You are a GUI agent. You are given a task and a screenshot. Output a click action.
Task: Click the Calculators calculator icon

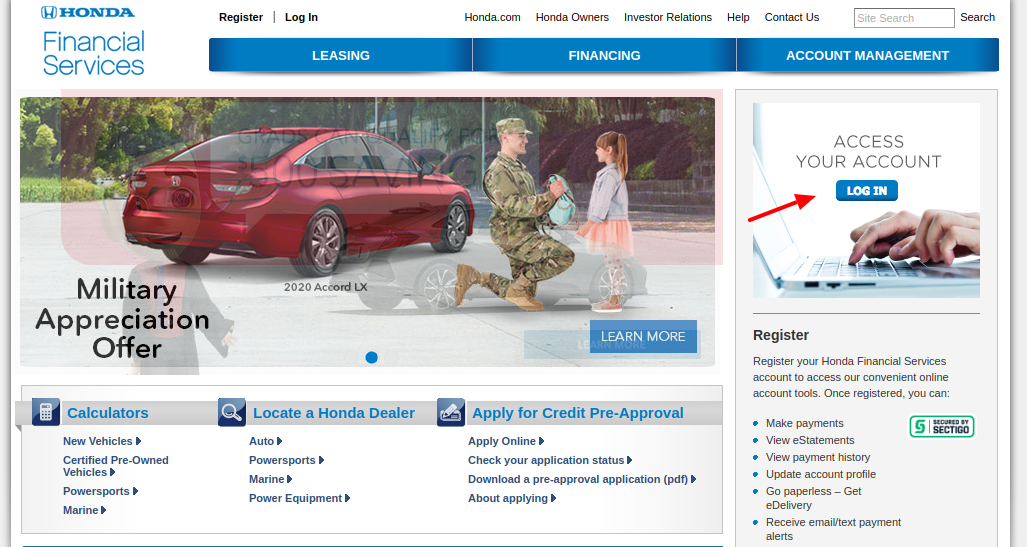coord(46,412)
